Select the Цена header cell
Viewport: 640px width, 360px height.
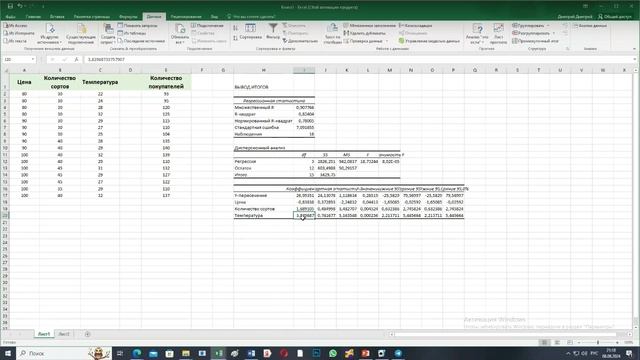pyautogui.click(x=24, y=82)
